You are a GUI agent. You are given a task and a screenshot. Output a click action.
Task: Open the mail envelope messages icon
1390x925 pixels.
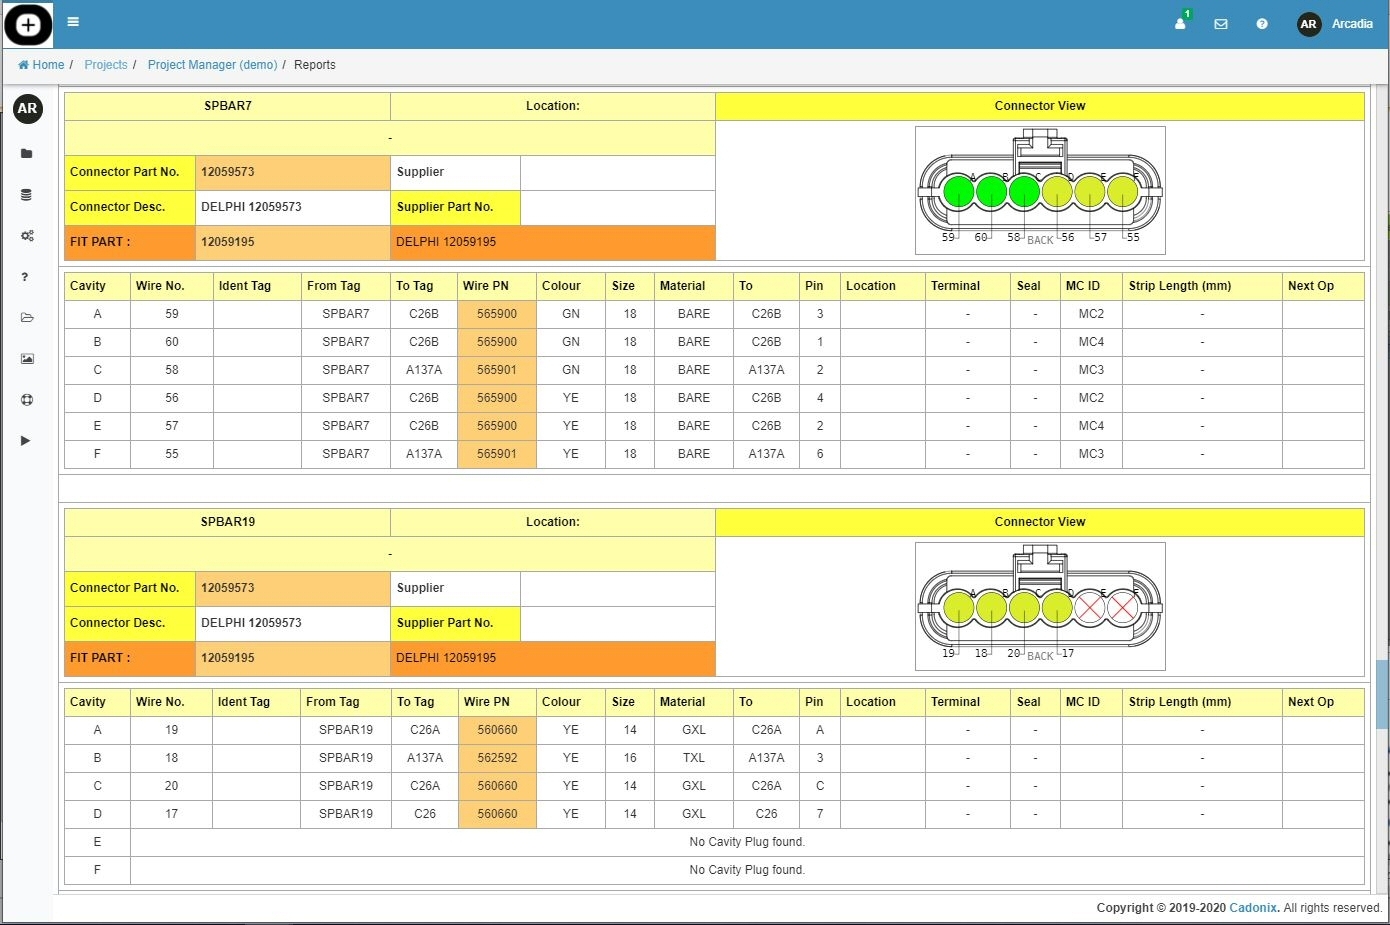1221,24
